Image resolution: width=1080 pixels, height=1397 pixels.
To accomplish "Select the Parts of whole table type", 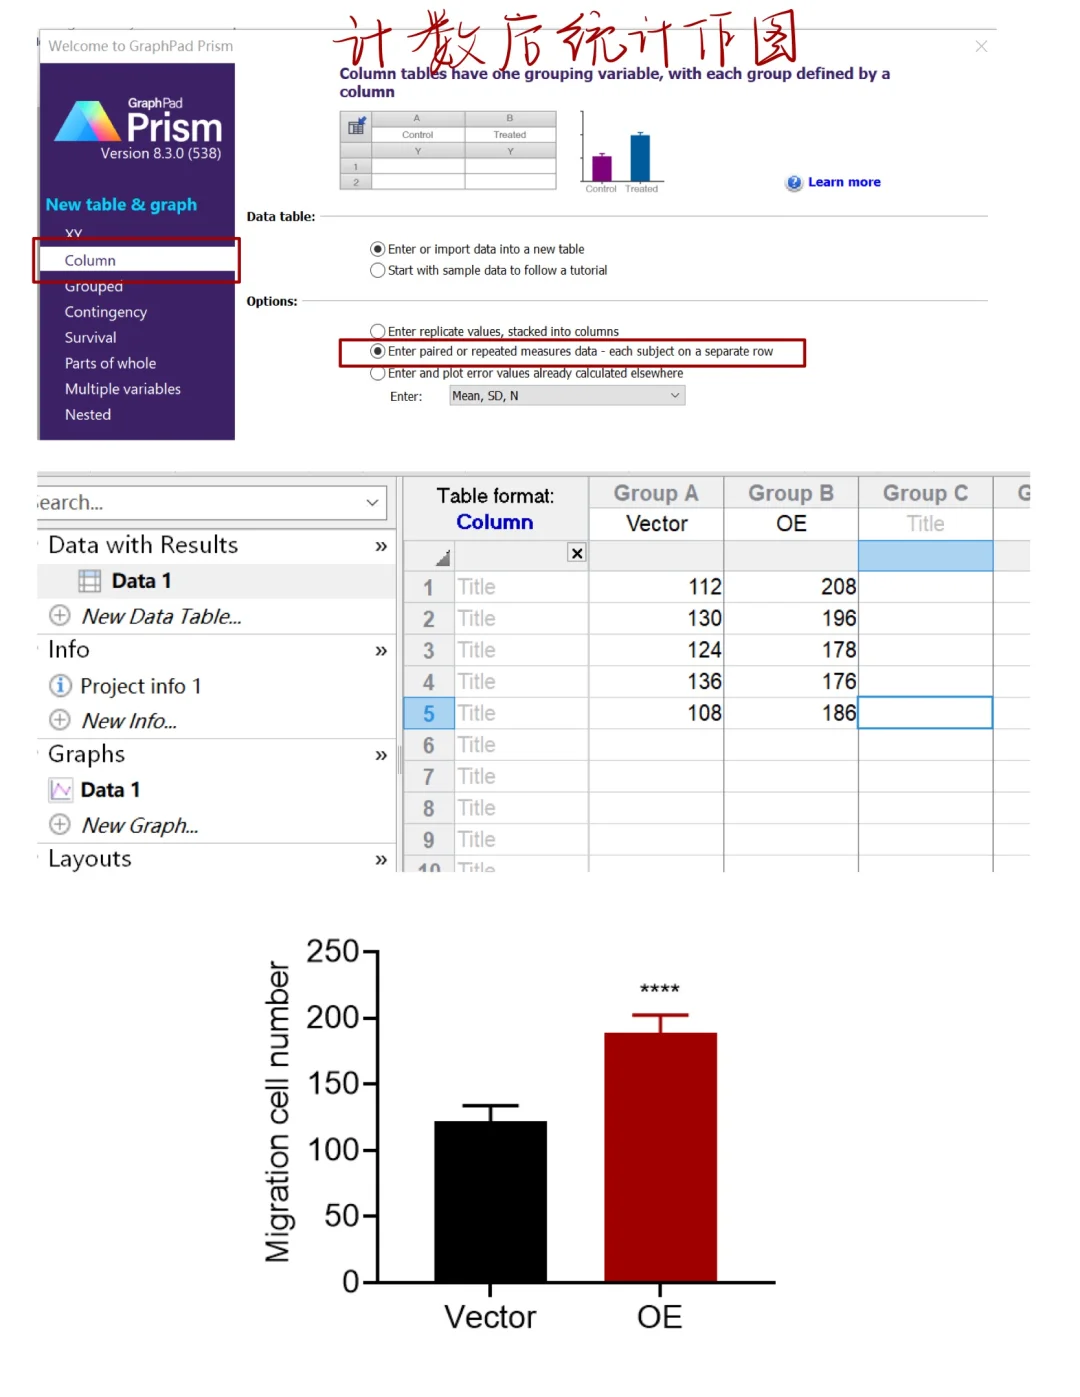I will pyautogui.click(x=111, y=363).
